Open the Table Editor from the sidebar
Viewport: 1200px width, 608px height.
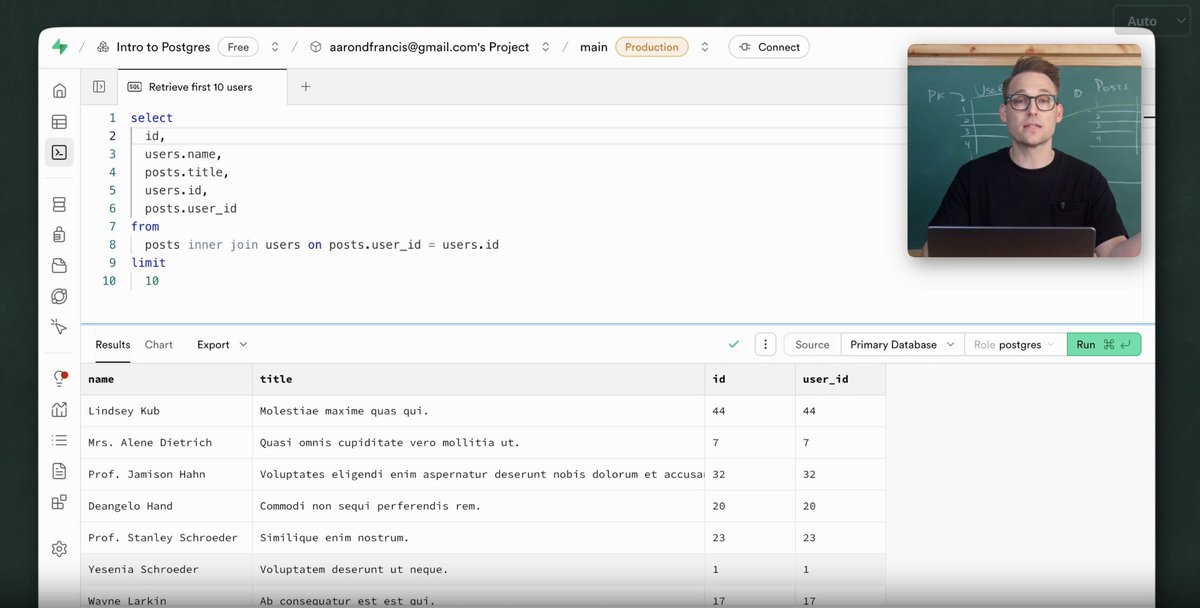58,121
